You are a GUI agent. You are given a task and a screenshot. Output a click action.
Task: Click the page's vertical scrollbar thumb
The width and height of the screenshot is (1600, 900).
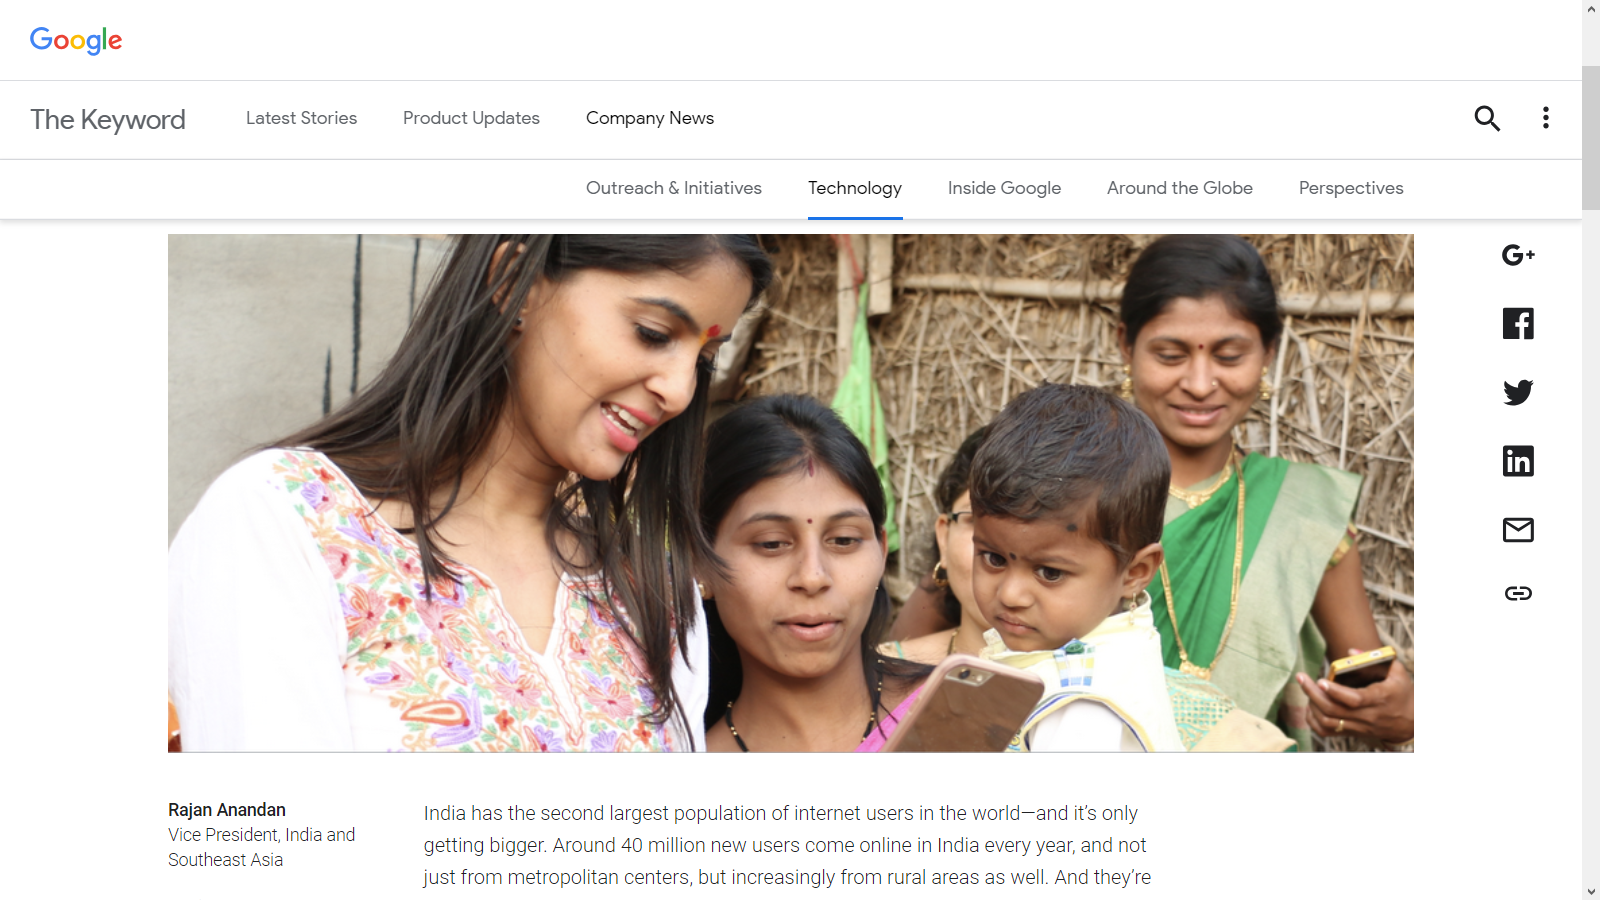point(1591,138)
